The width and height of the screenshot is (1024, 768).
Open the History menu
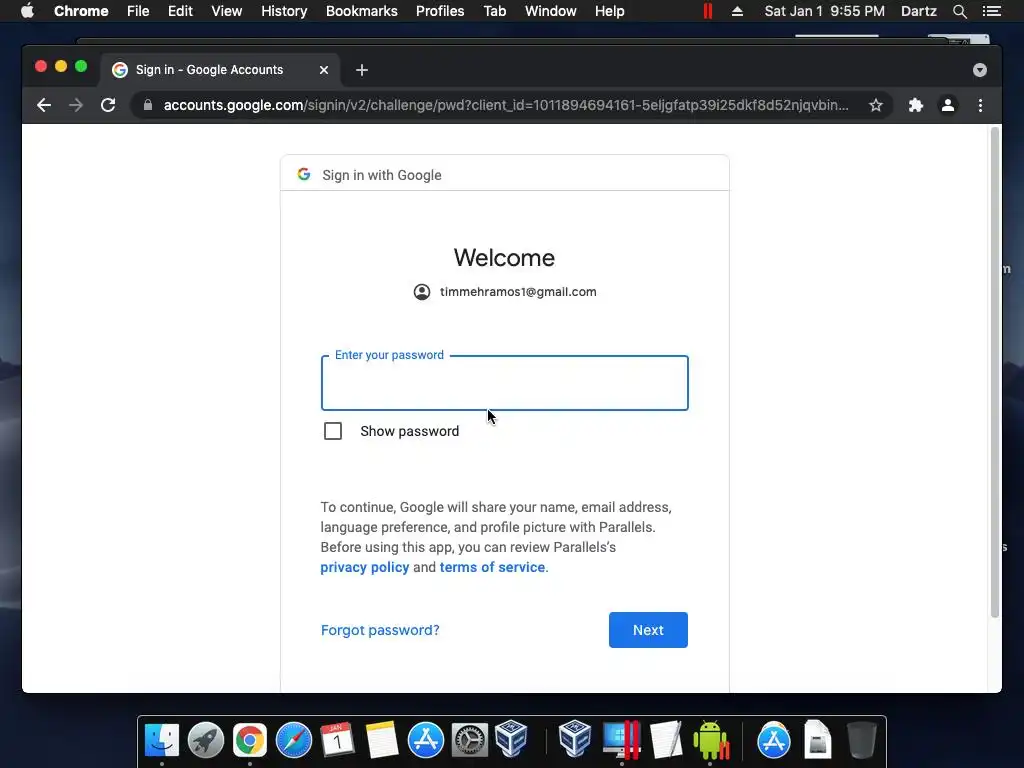284,11
